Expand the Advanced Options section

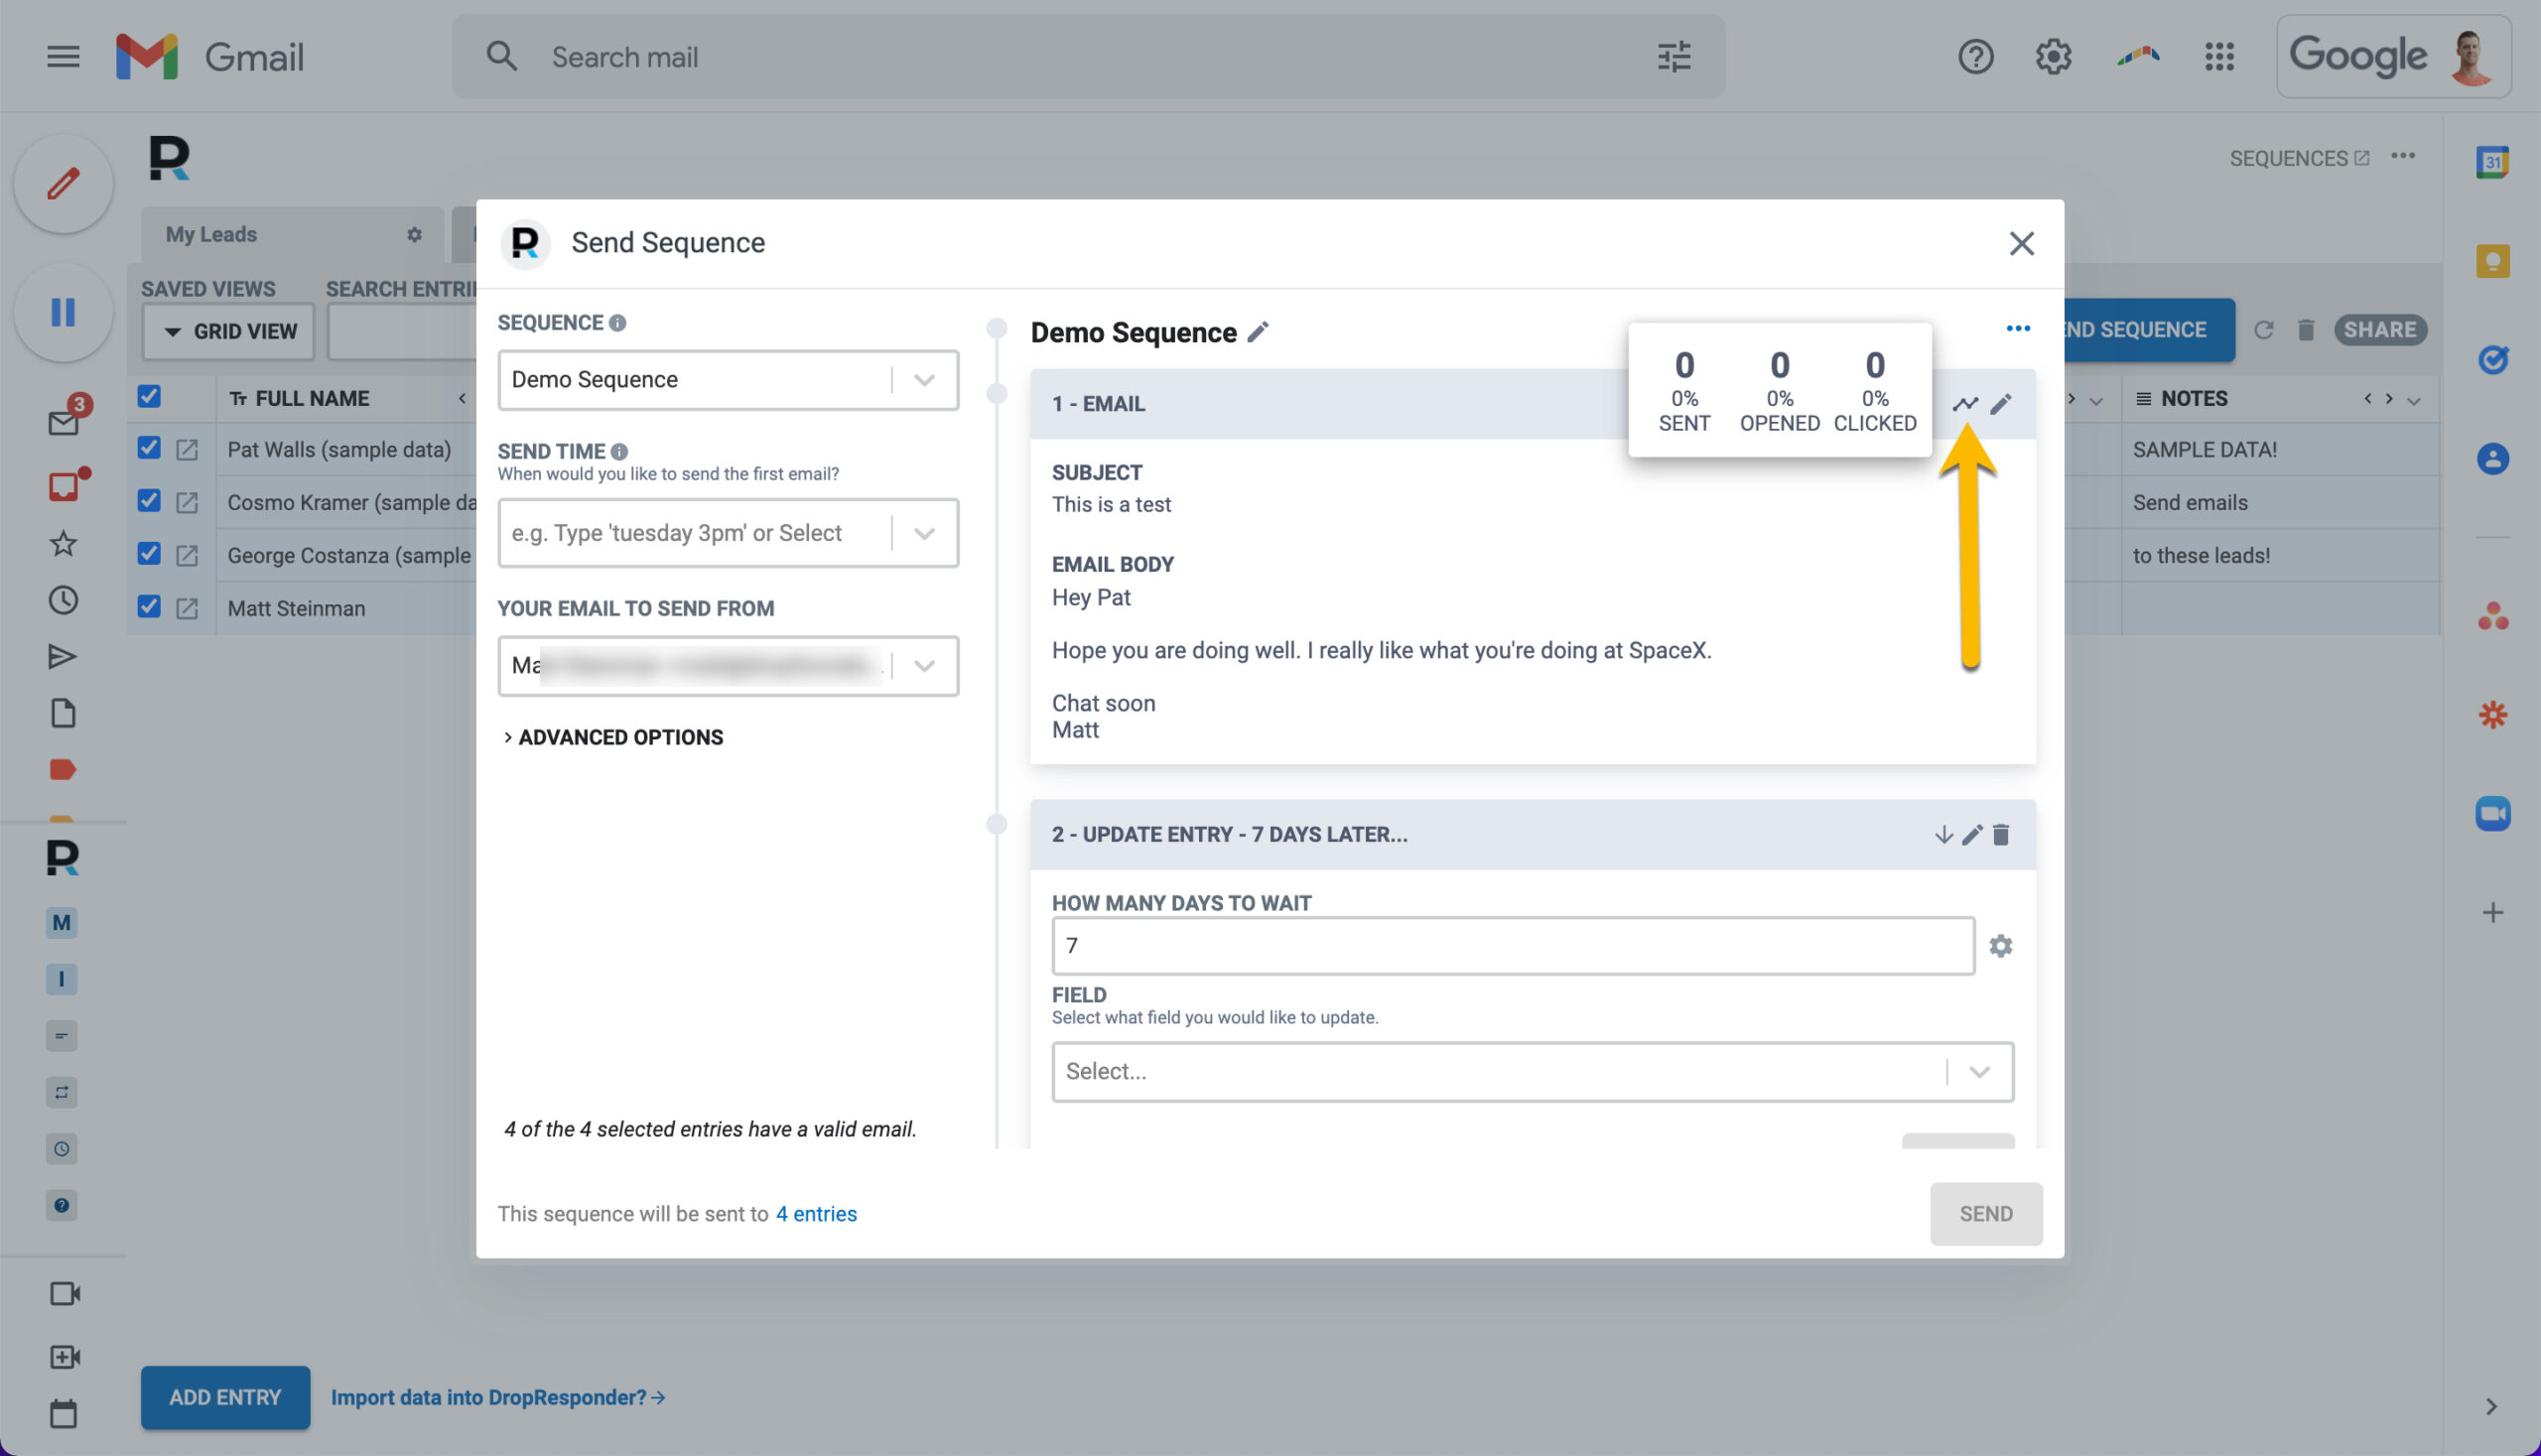[613, 737]
